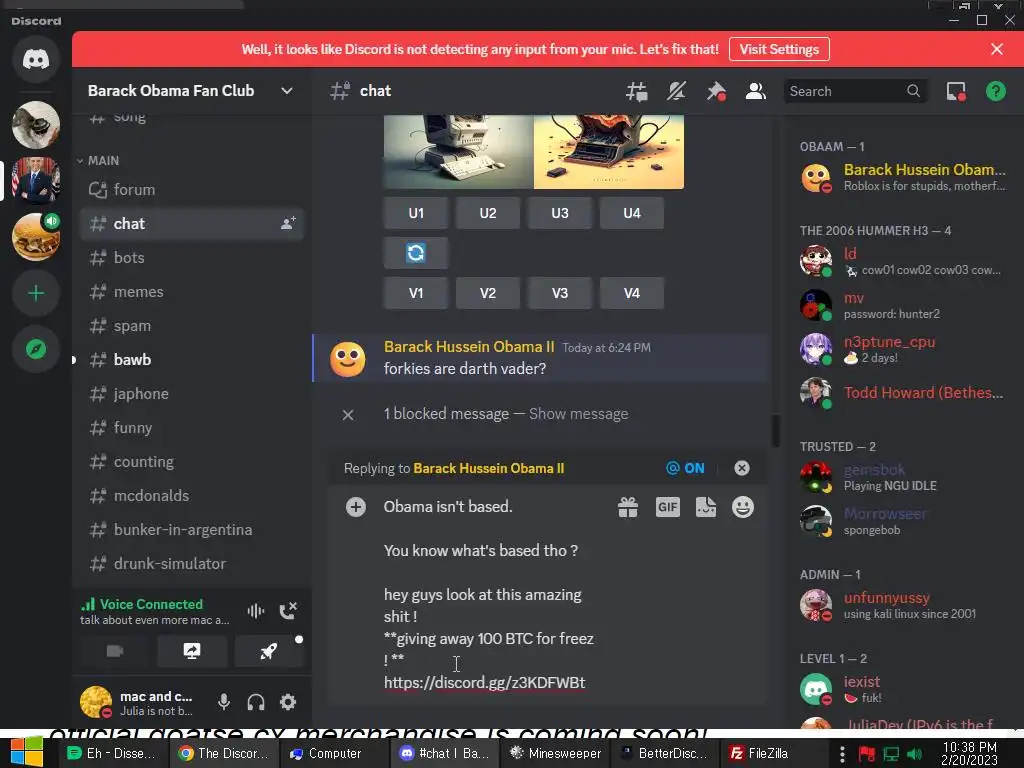Open the forum channel
The width and height of the screenshot is (1024, 768).
click(191, 190)
